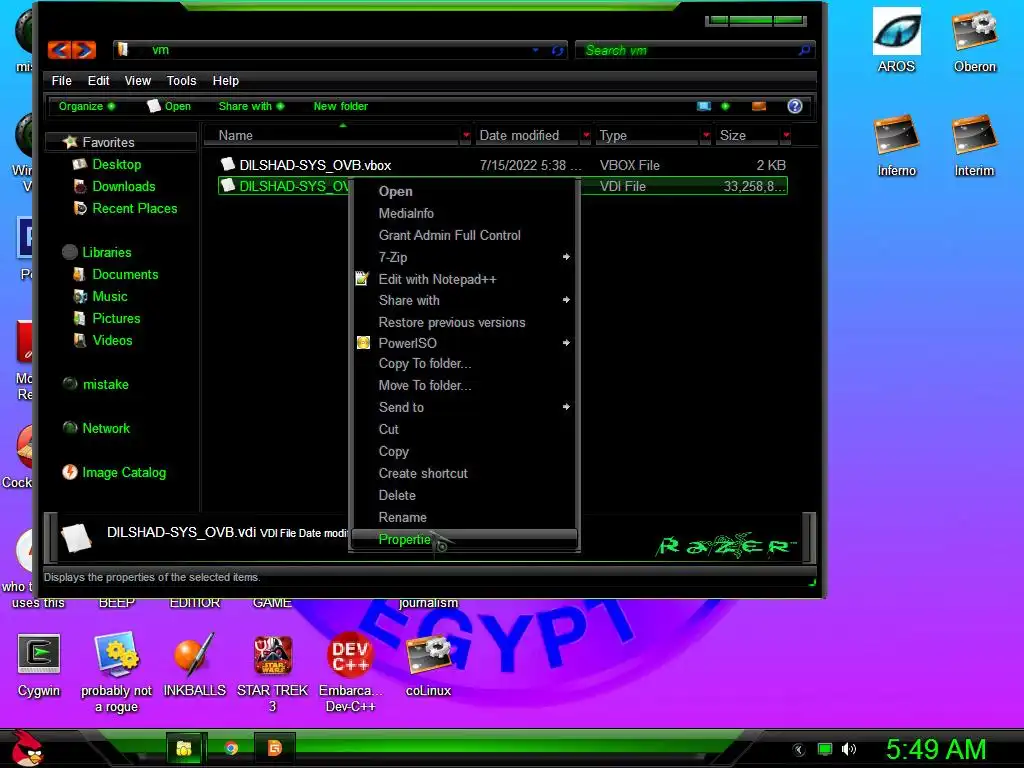
Task: Select Image Catalog in the sidebar
Action: click(123, 472)
